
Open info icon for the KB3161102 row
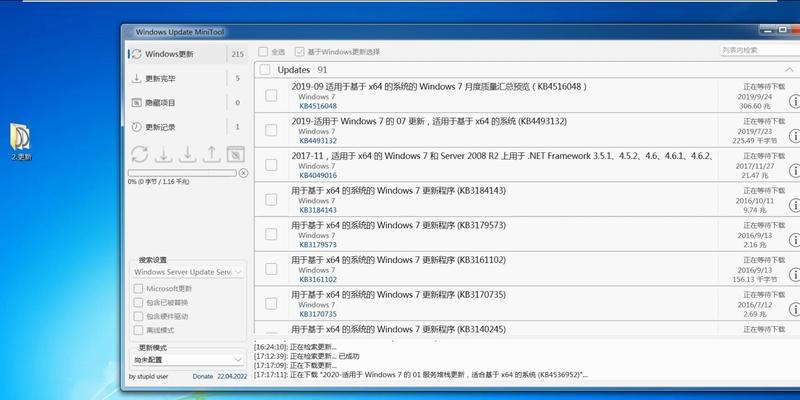tap(794, 274)
